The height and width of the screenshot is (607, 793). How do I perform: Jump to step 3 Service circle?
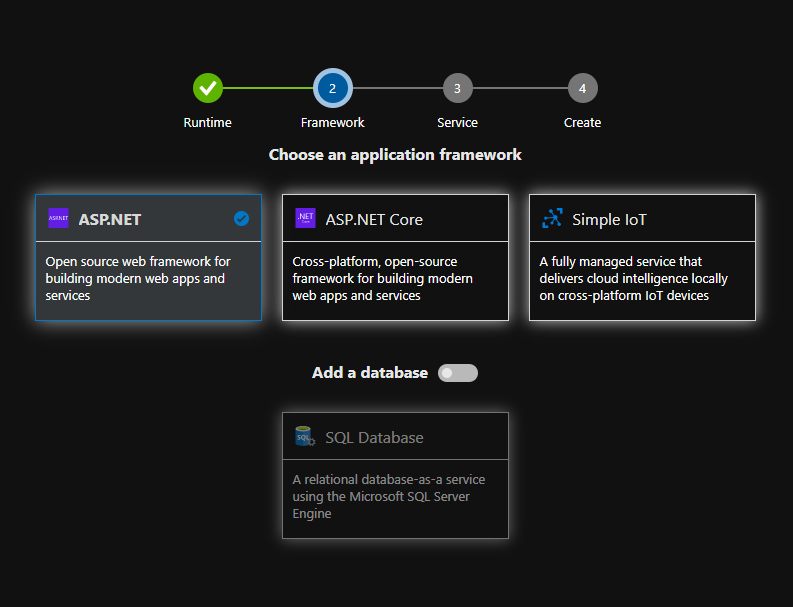(457, 88)
